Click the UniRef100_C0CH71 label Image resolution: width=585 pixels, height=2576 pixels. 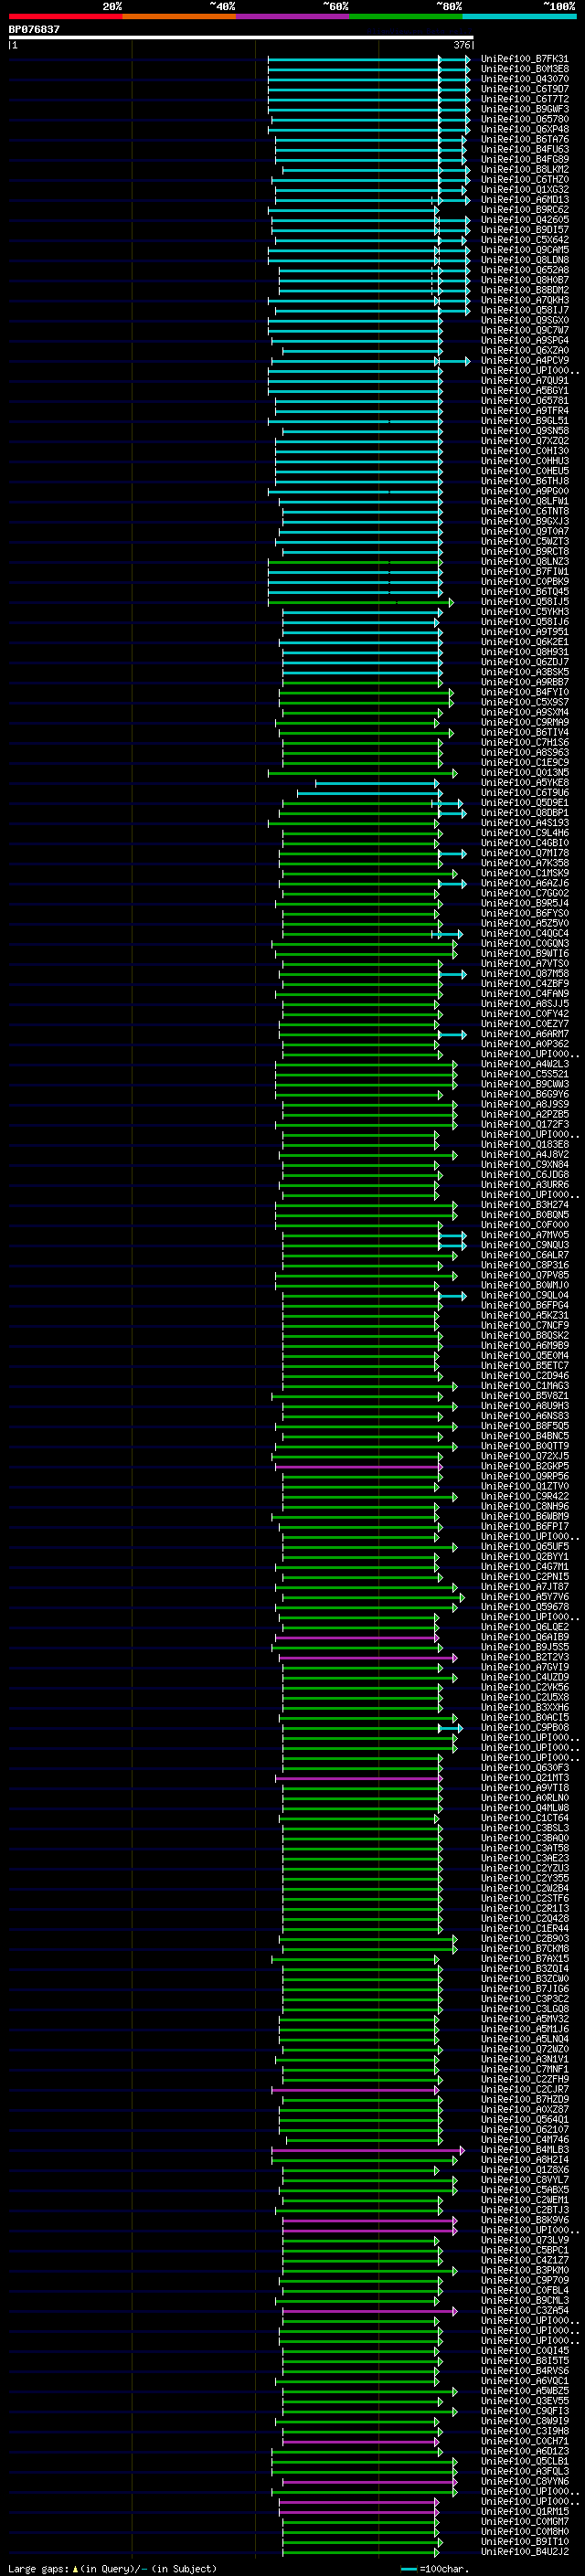click(524, 2441)
